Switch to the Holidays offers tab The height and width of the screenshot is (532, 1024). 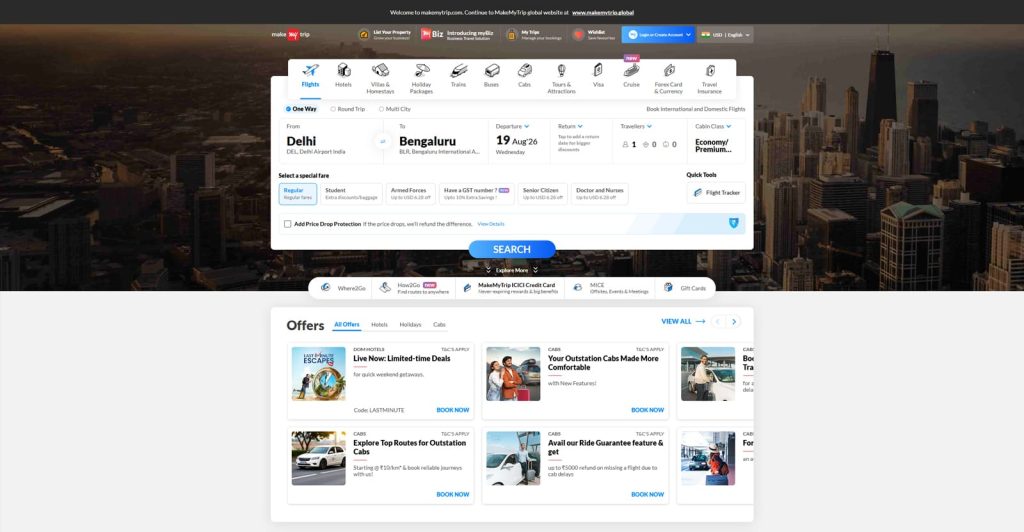tap(411, 324)
